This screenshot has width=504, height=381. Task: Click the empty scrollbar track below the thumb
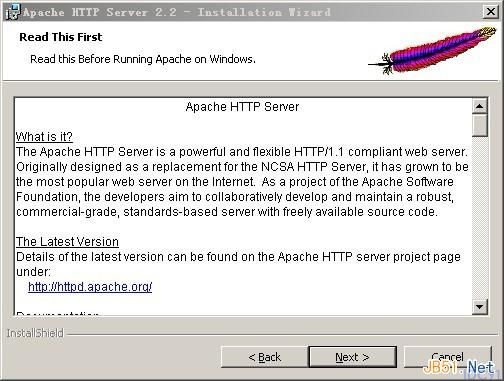pyautogui.click(x=480, y=217)
